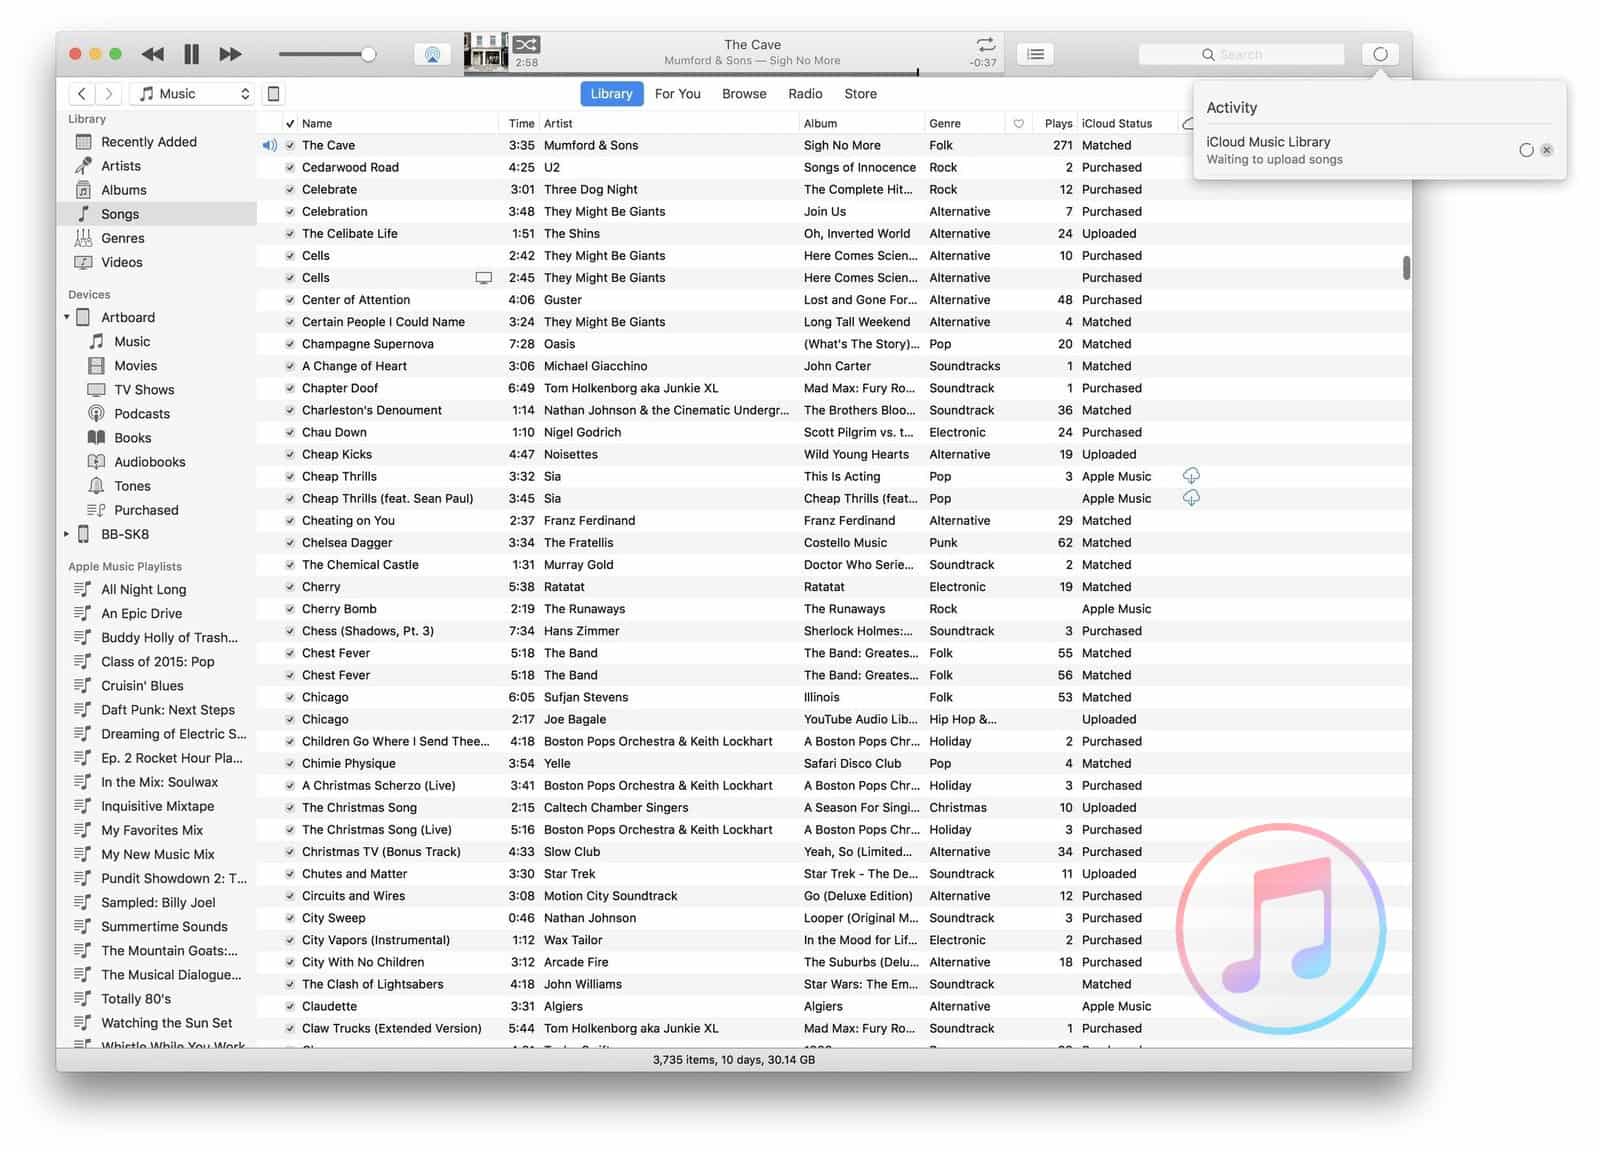This screenshot has height=1152, width=1600.
Task: Cancel the iCloud Music Library upload
Action: 1547,150
